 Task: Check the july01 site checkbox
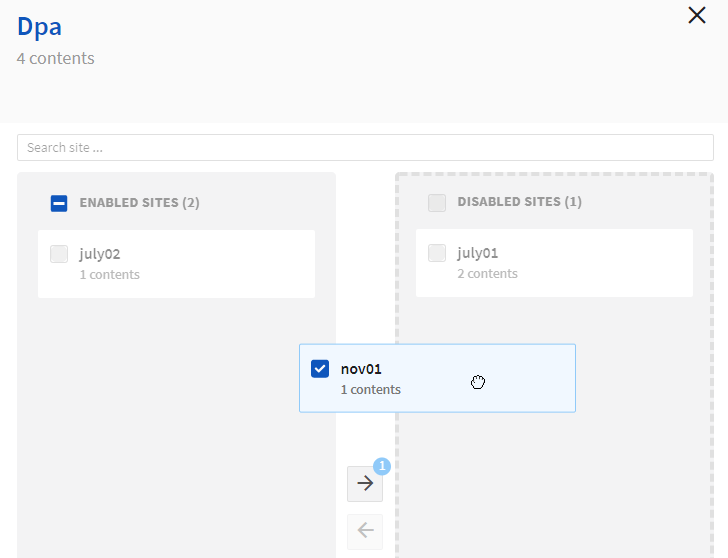coord(437,253)
